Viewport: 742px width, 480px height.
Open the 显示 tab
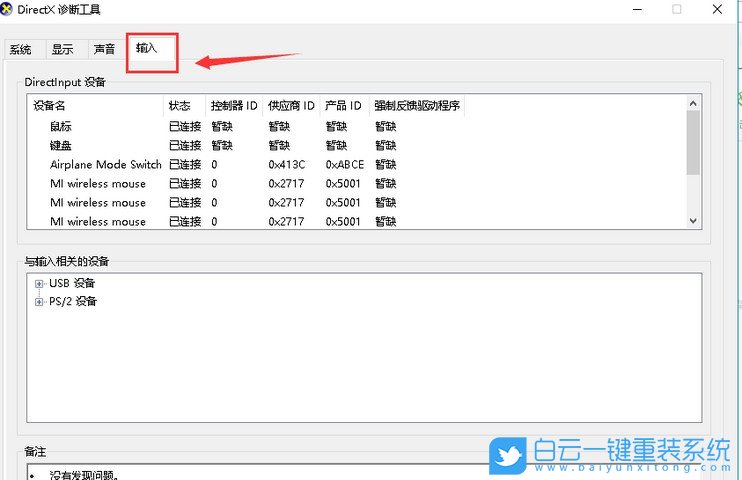pos(62,49)
